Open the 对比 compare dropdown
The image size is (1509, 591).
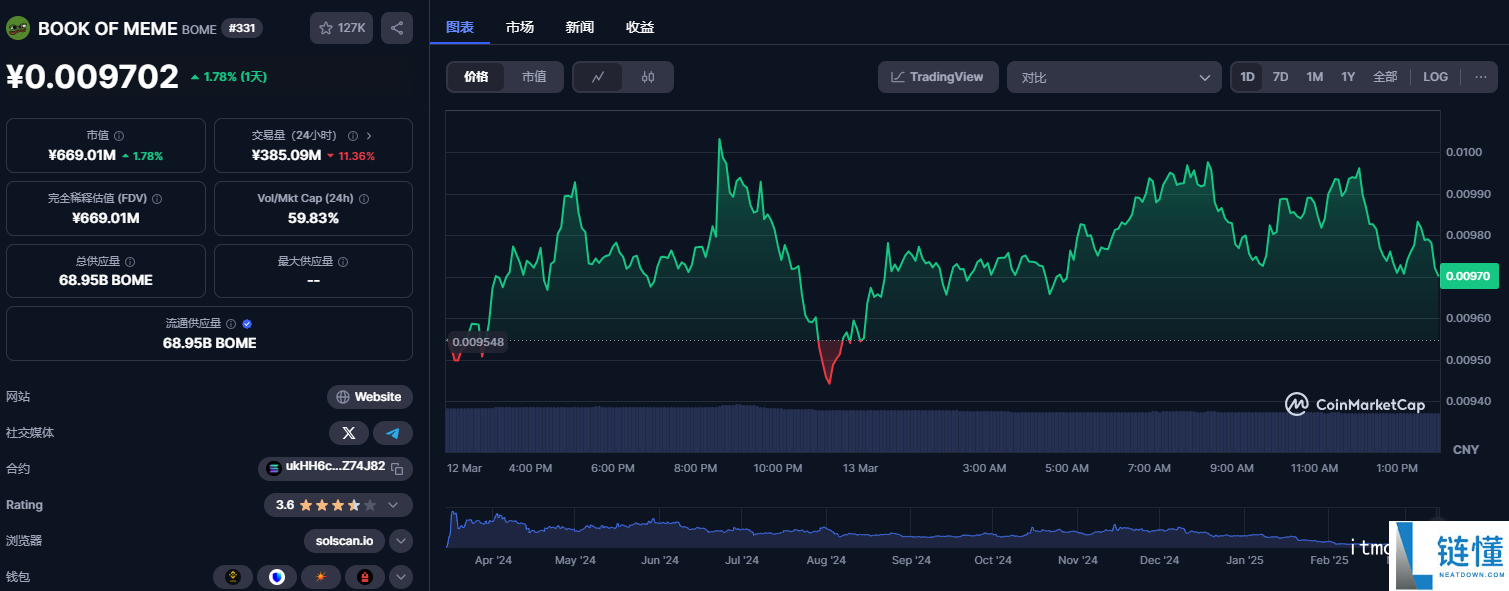(1114, 77)
